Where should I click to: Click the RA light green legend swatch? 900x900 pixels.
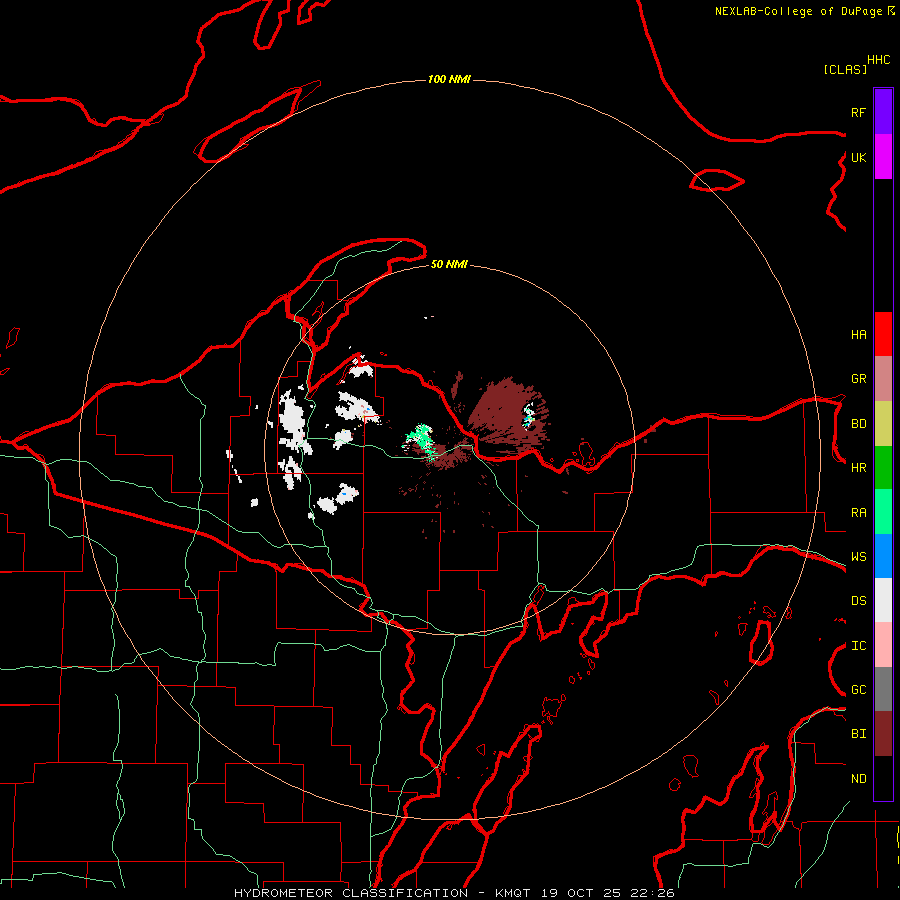[x=883, y=512]
